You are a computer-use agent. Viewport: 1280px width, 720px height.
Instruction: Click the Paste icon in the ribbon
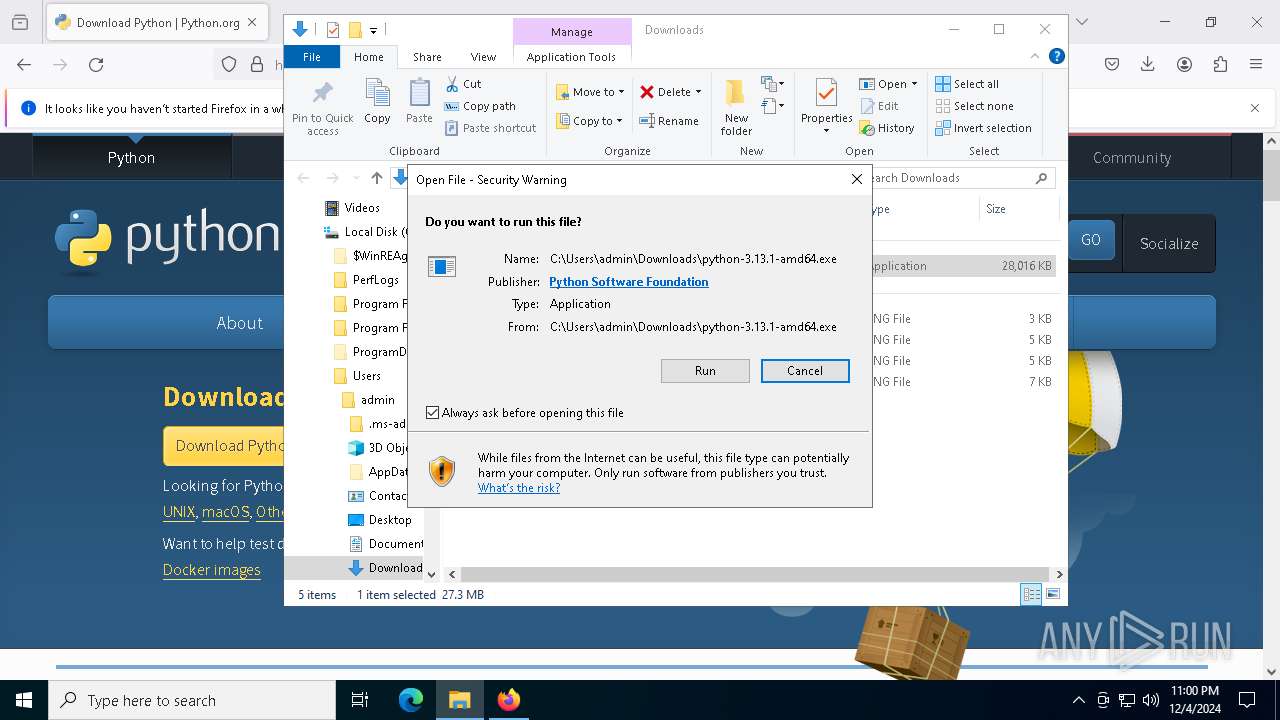[419, 93]
